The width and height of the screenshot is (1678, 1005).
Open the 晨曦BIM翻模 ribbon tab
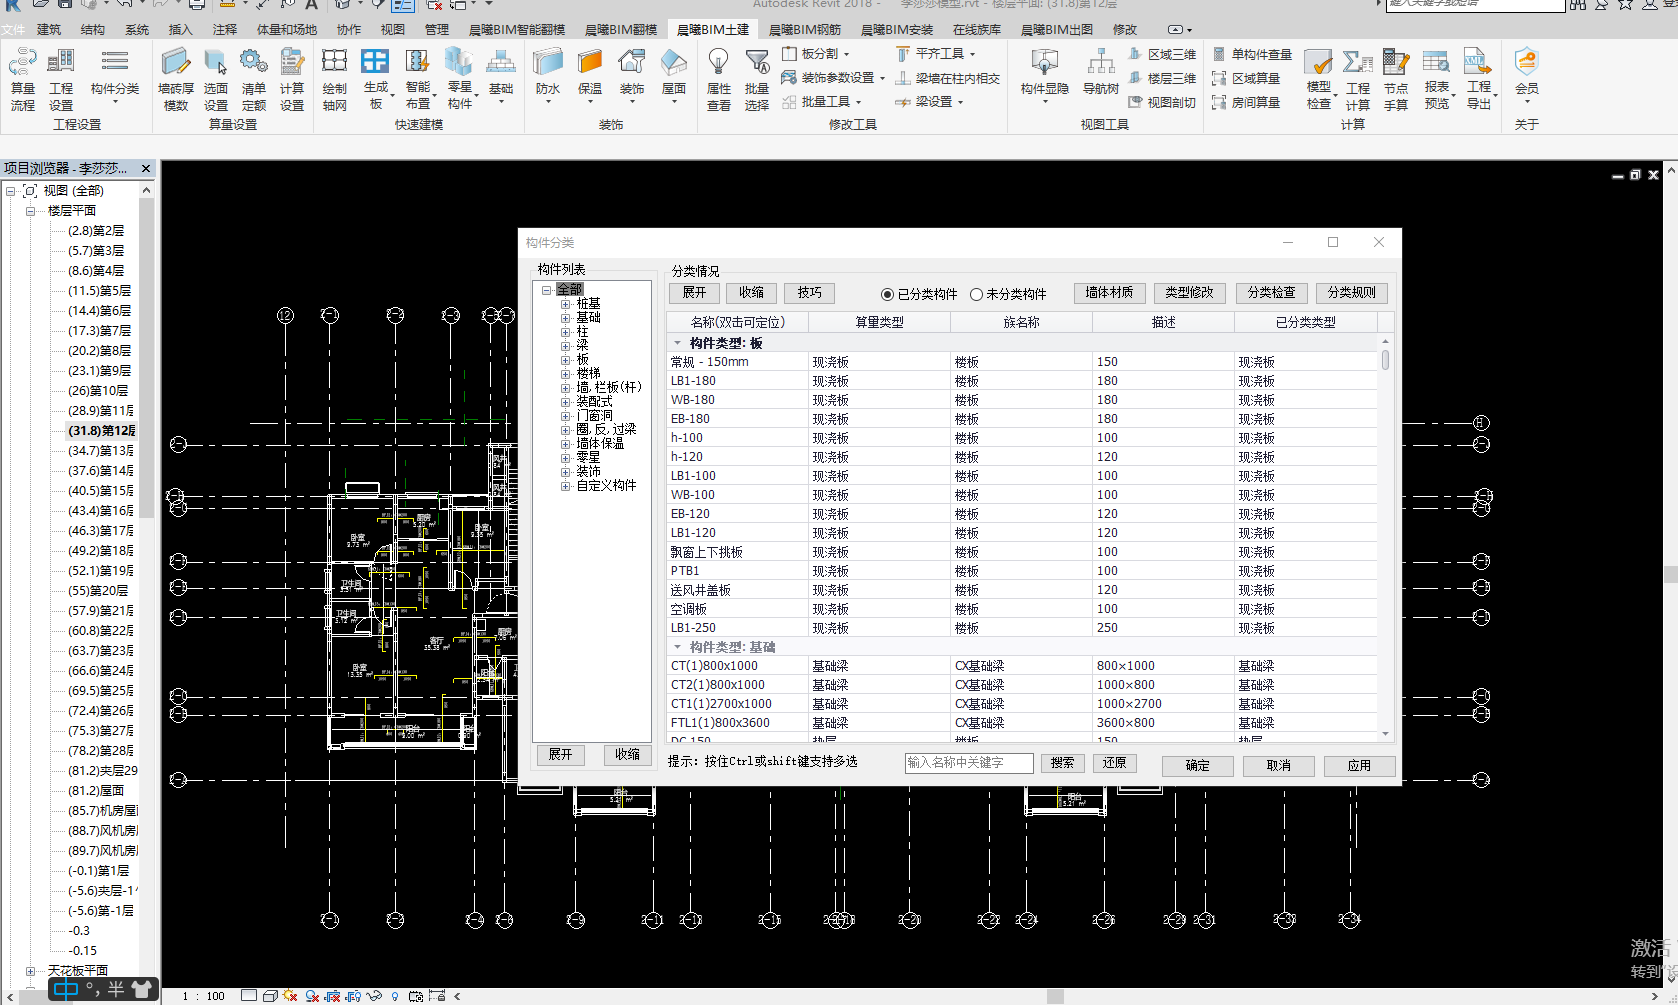click(621, 30)
